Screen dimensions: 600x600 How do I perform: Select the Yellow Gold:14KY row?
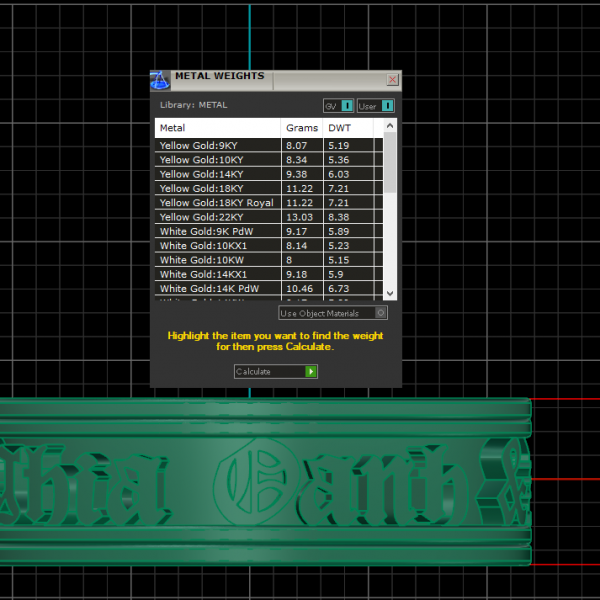(217, 174)
